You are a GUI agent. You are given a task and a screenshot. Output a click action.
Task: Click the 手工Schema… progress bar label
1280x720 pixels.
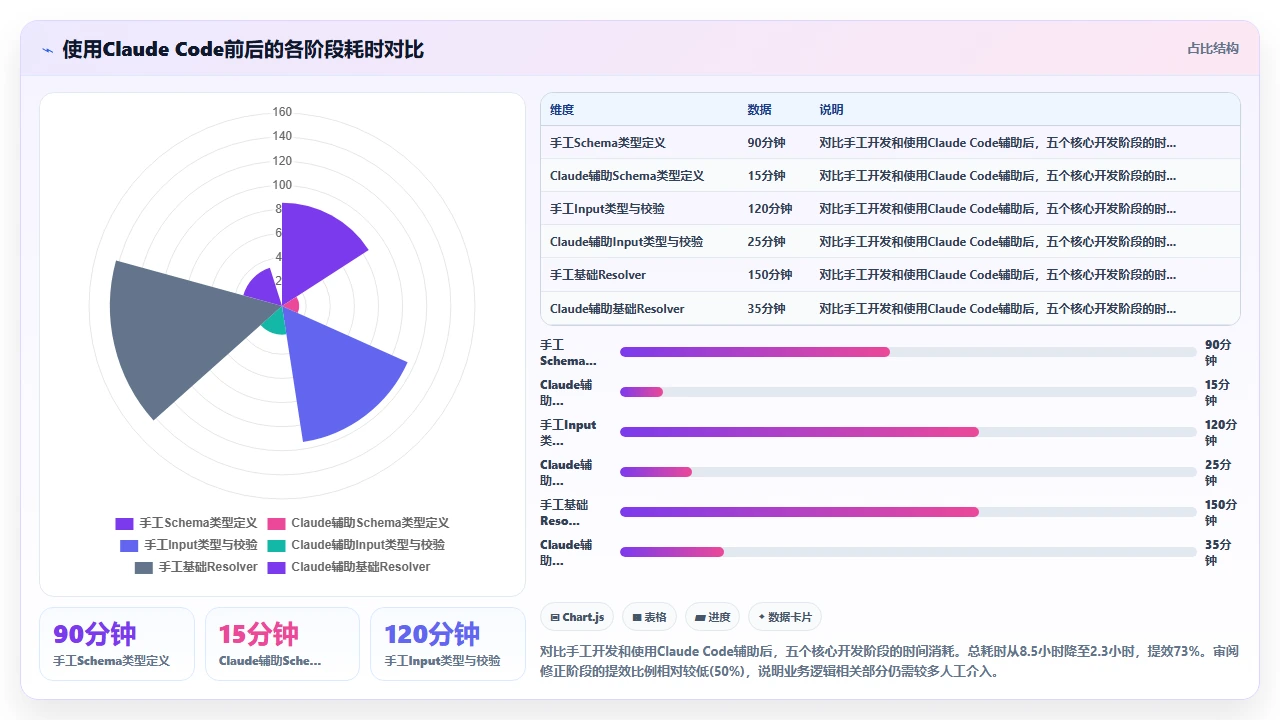point(568,353)
